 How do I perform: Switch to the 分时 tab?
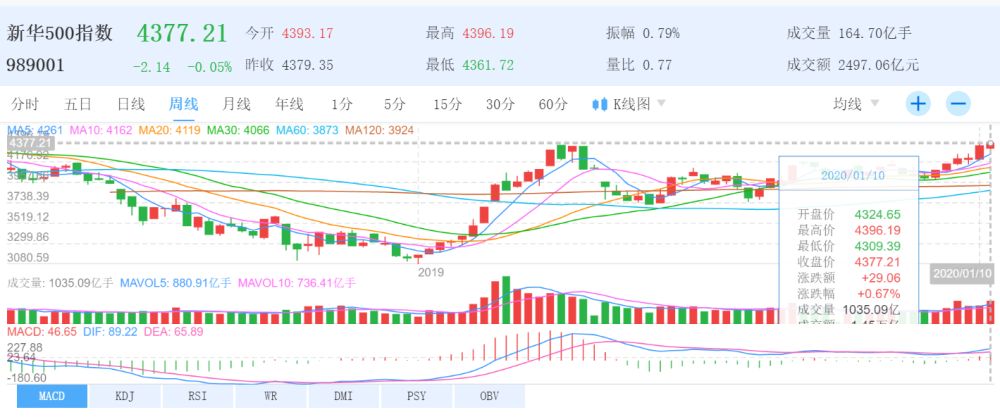(24, 104)
